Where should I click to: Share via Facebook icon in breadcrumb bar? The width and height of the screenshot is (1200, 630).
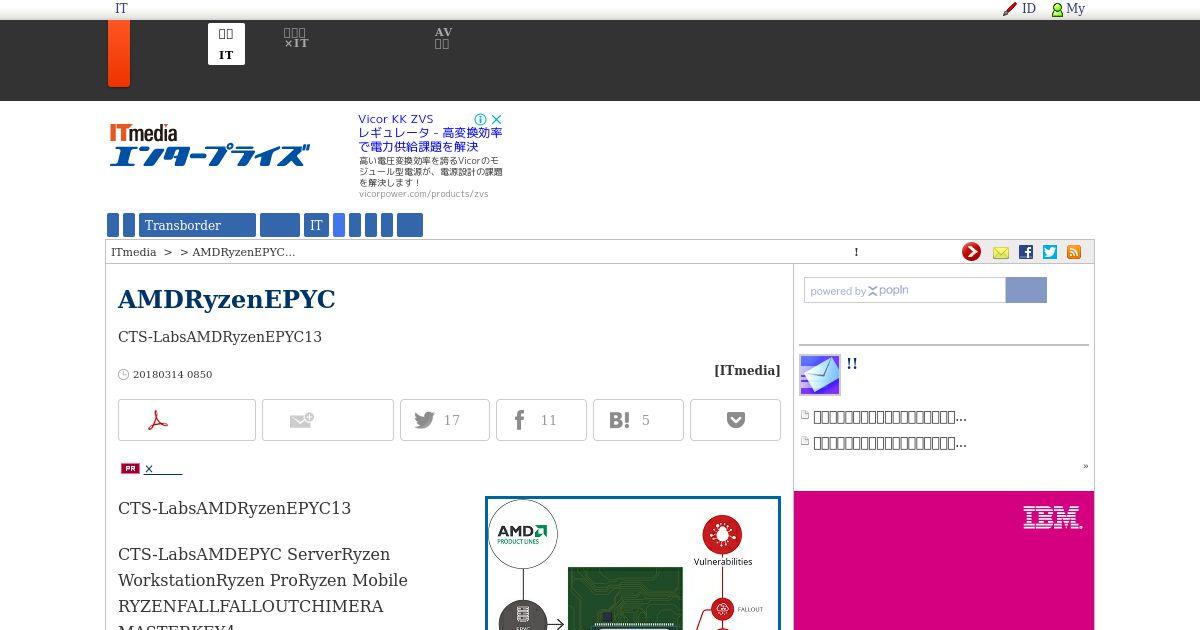pos(1026,252)
